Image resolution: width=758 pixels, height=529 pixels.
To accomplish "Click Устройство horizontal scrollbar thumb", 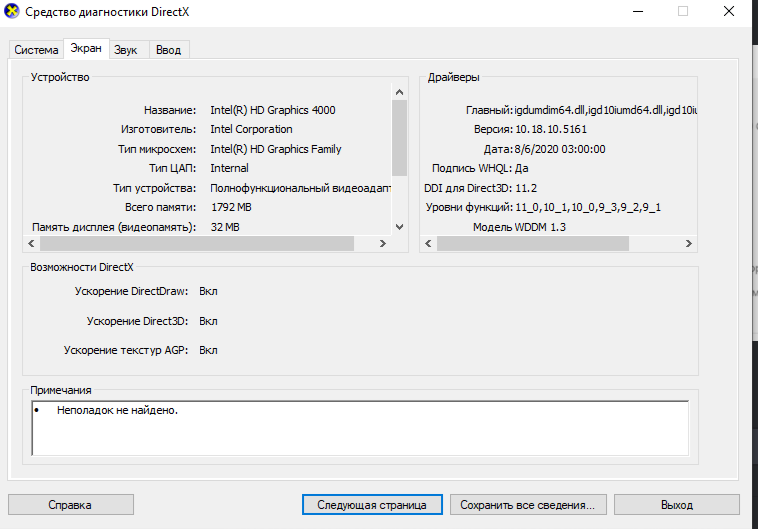I will coord(197,243).
